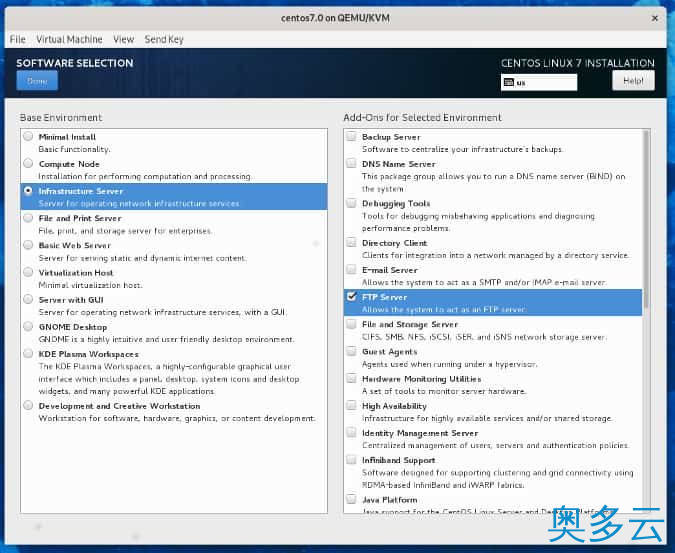This screenshot has height=553, width=675.
Task: Uncheck the FTP Server checkbox
Action: 352,296
